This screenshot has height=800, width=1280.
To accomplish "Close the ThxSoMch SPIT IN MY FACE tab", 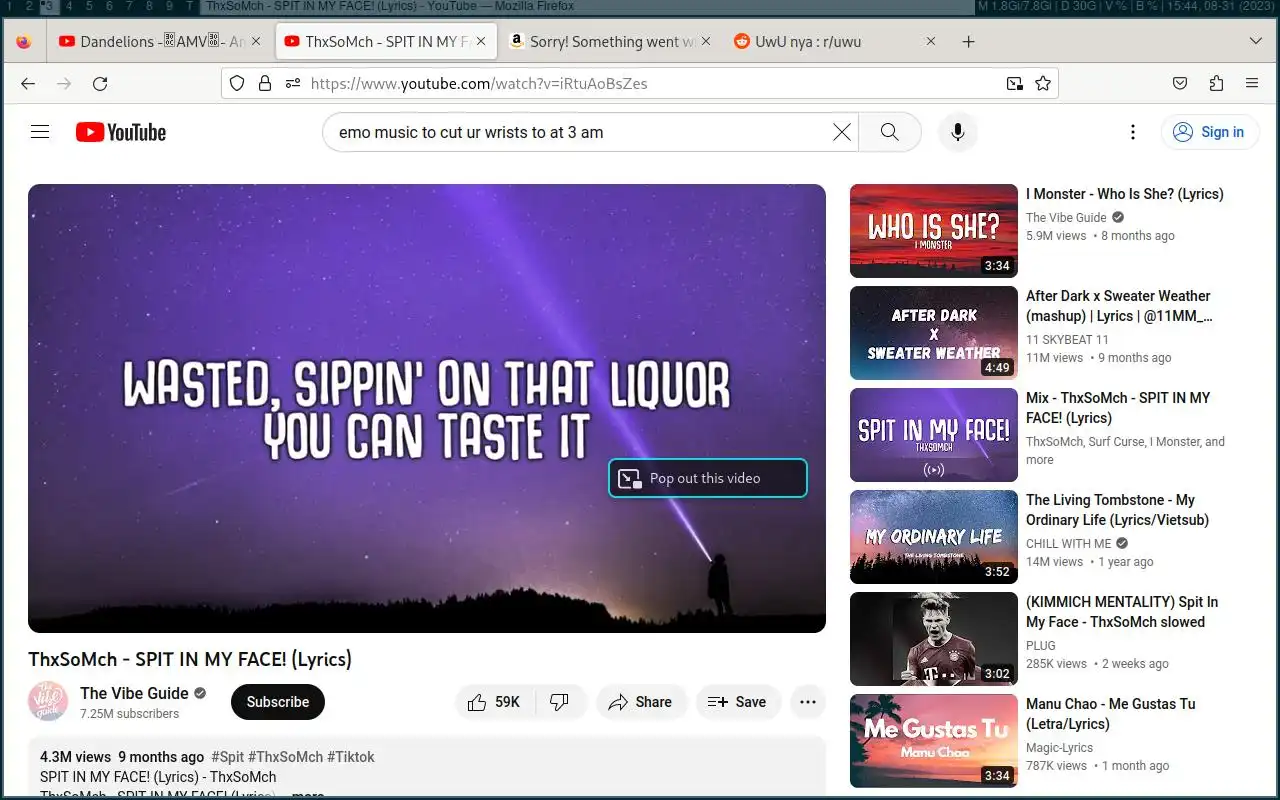I will tap(481, 42).
